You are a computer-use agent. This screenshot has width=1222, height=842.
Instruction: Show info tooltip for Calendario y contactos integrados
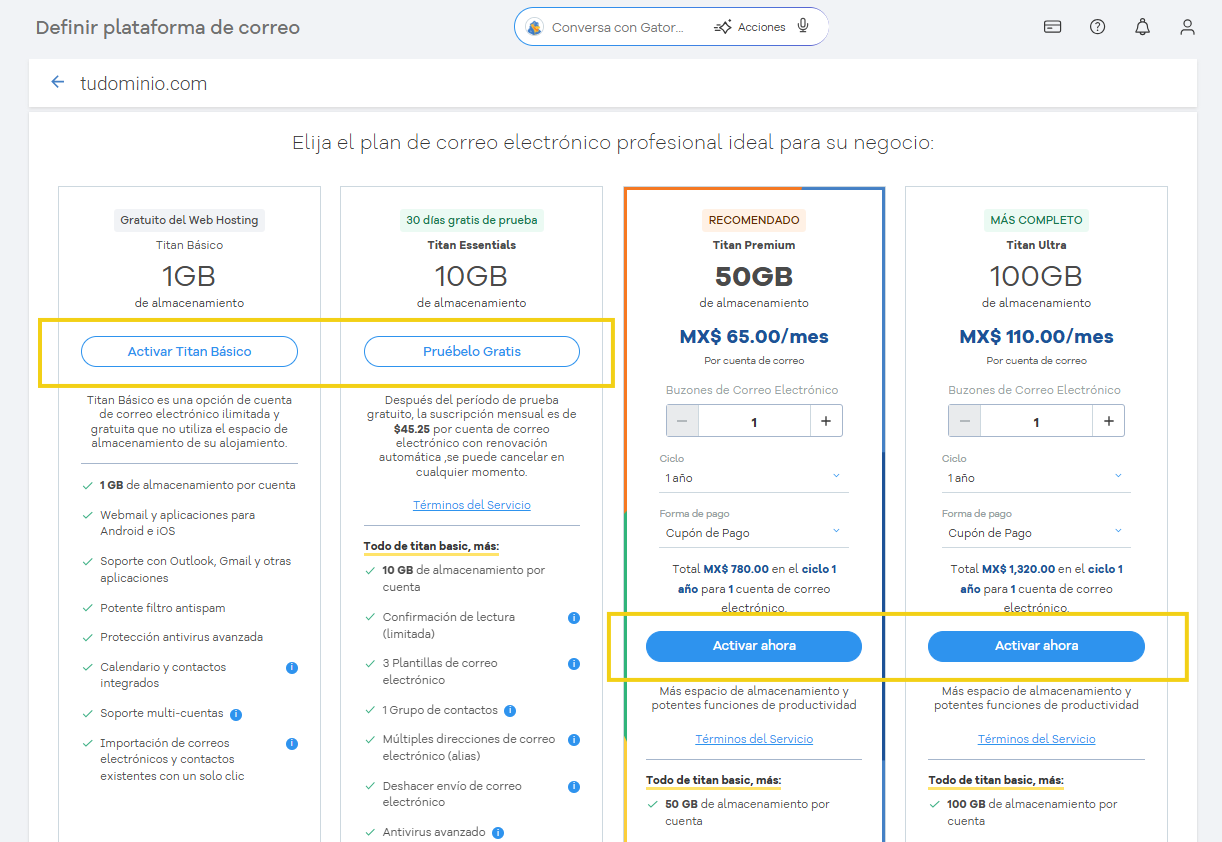[x=292, y=667]
